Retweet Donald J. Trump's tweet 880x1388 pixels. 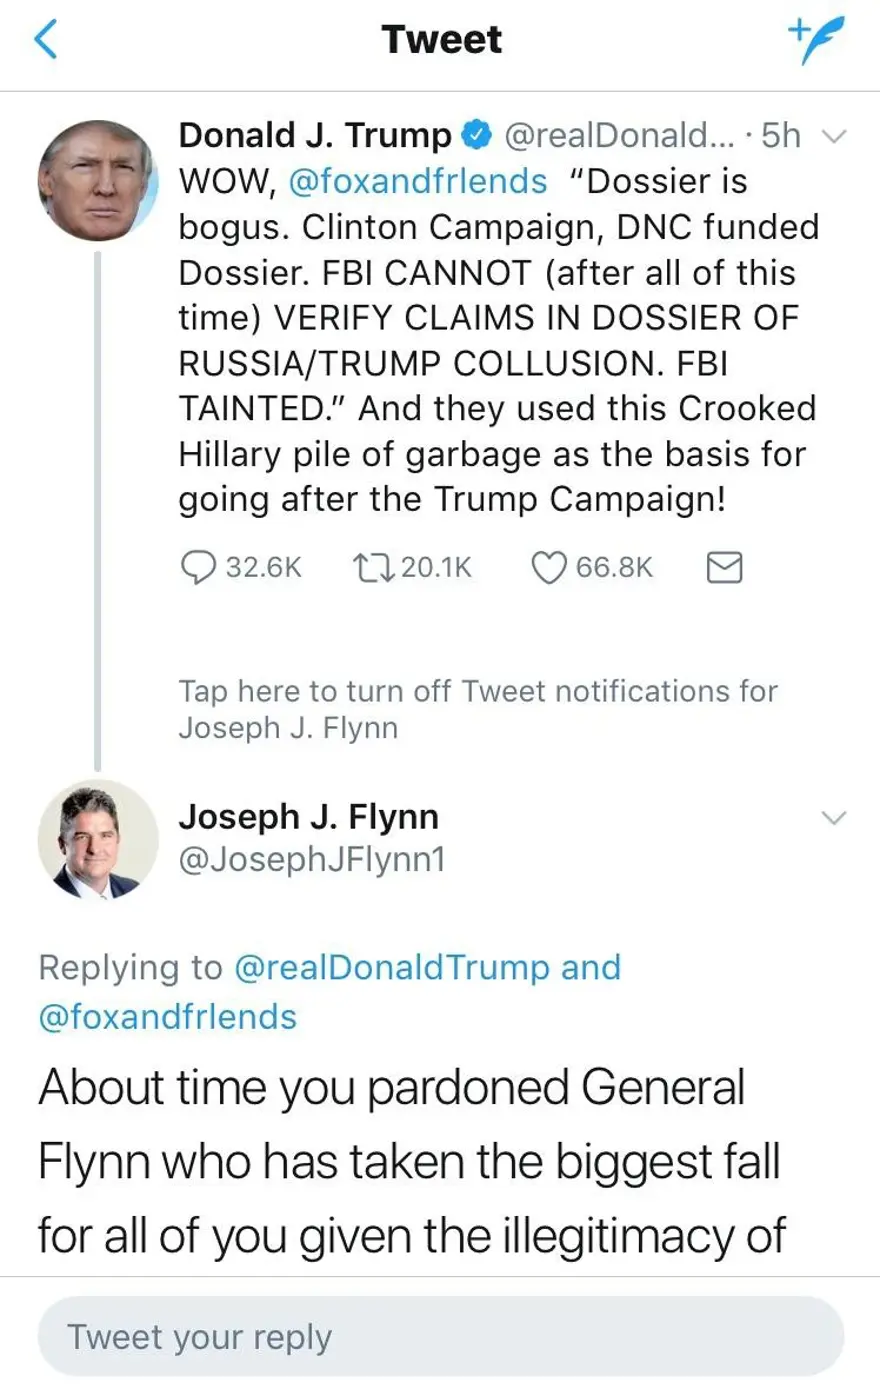coord(376,567)
